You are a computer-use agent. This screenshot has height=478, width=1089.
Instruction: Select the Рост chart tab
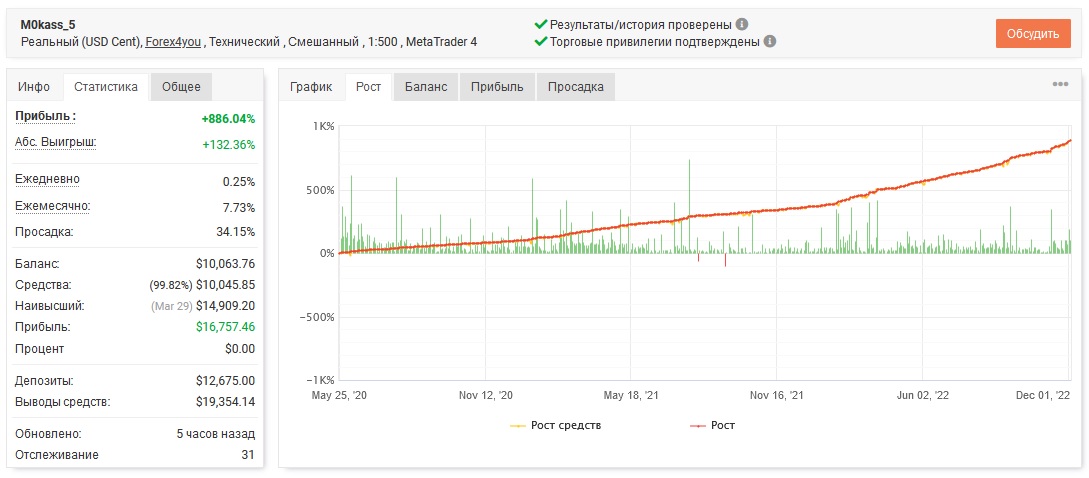click(368, 87)
